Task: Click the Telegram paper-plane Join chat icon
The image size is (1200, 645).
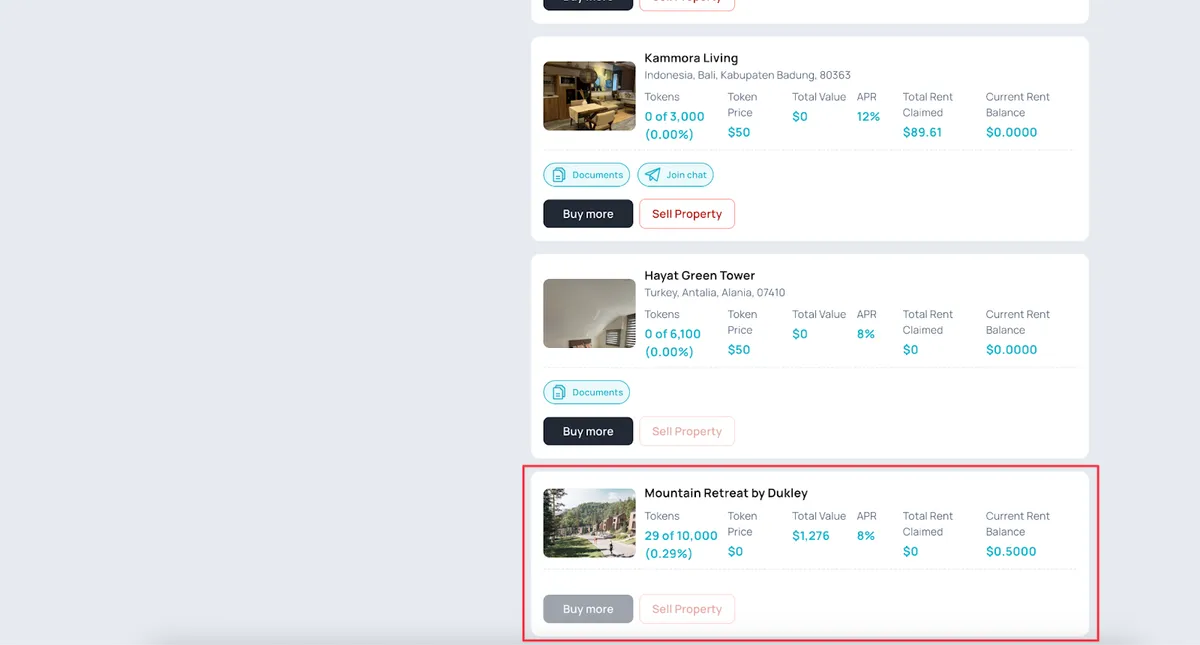Action: [x=653, y=175]
